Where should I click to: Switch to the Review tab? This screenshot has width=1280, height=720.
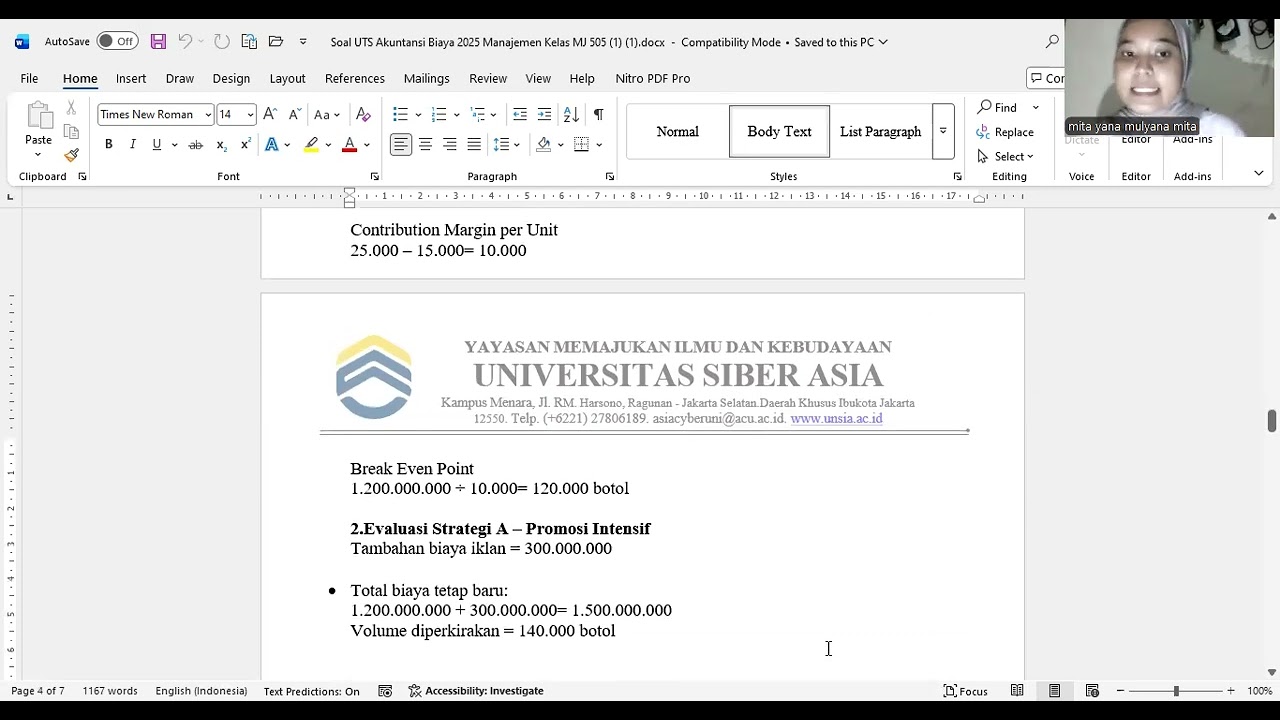coord(488,78)
